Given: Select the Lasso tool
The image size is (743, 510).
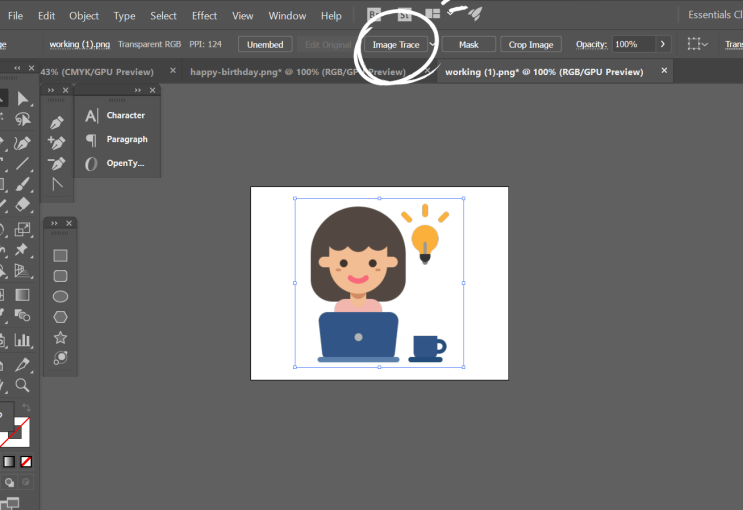Looking at the screenshot, I should tap(22, 119).
